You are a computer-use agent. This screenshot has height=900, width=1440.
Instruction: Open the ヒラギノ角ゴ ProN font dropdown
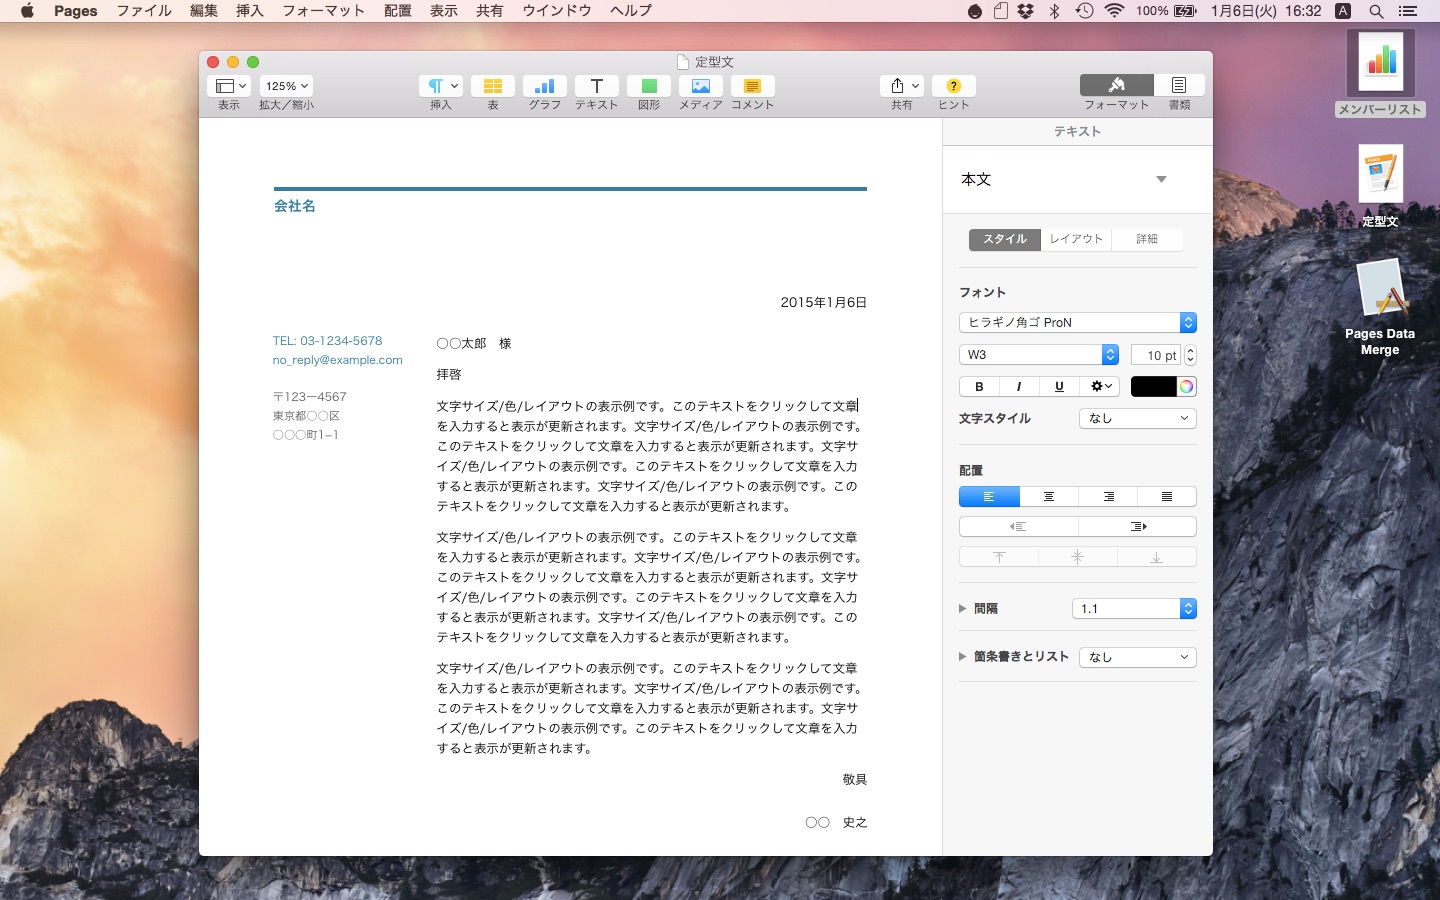(x=1077, y=322)
